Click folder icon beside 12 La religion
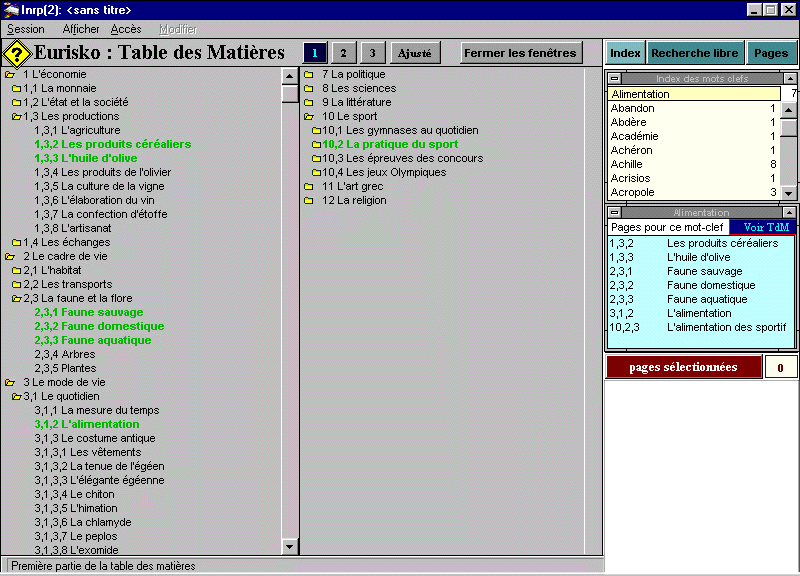 point(308,201)
